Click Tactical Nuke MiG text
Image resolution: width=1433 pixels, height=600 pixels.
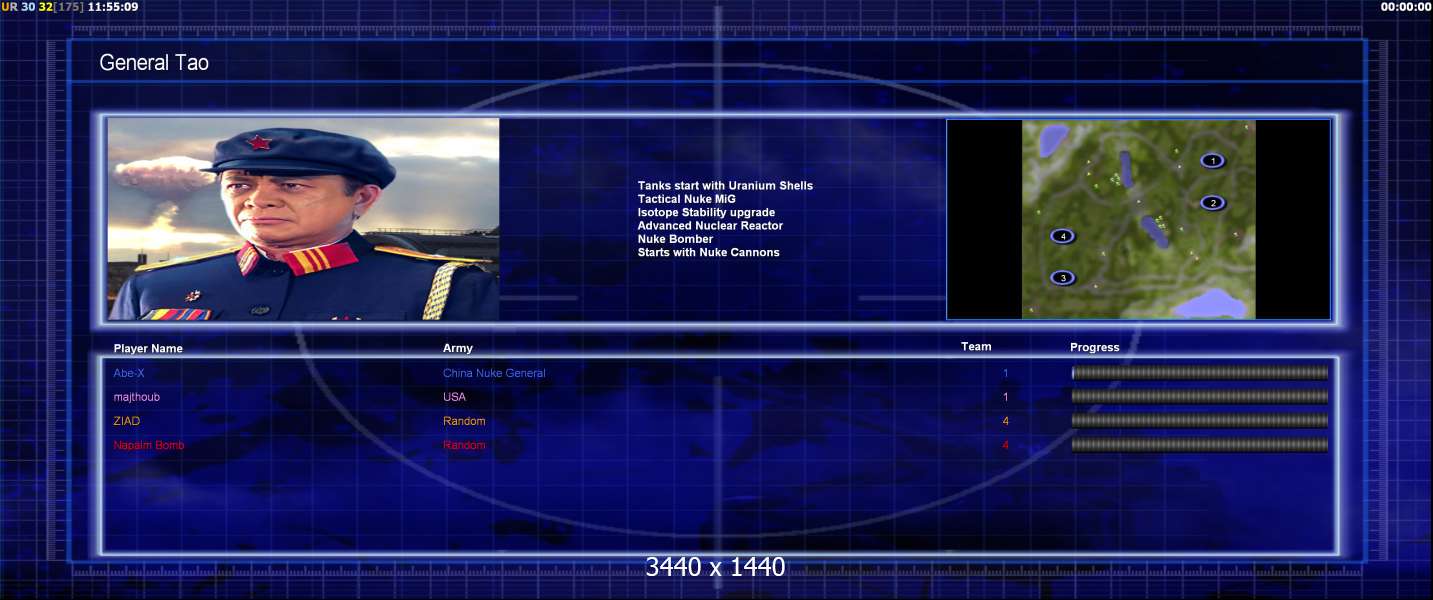pos(686,199)
